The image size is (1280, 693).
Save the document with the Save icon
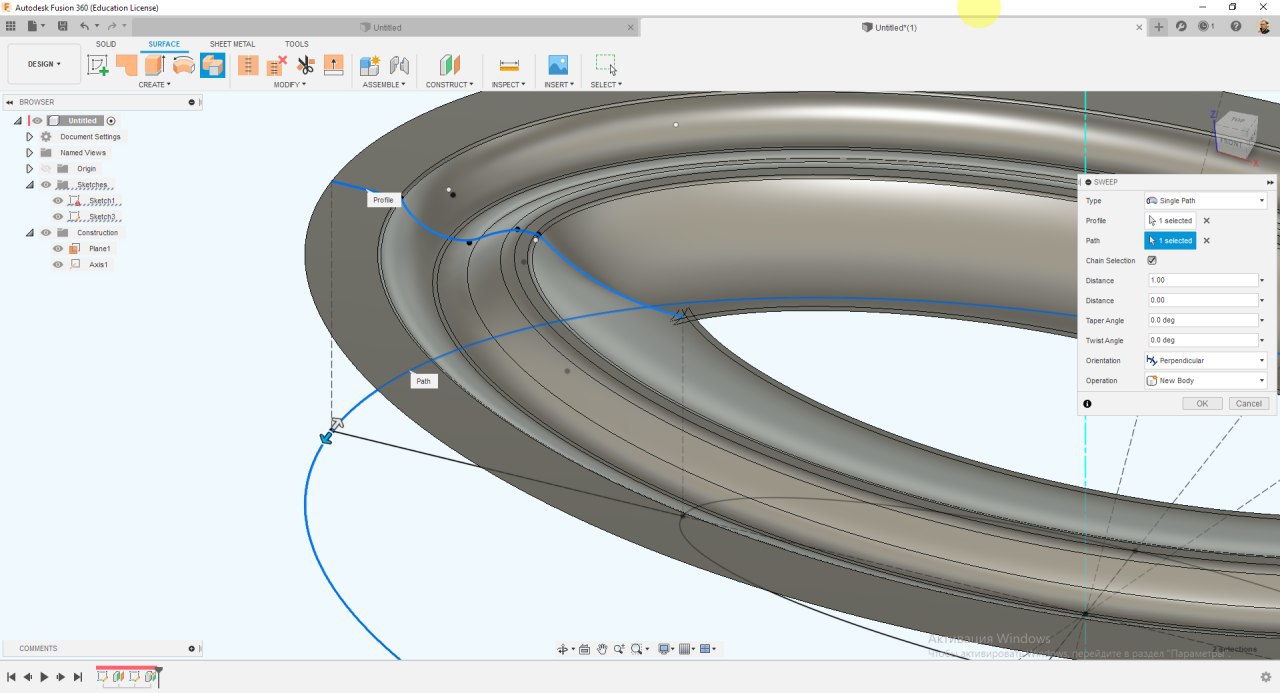[63, 27]
